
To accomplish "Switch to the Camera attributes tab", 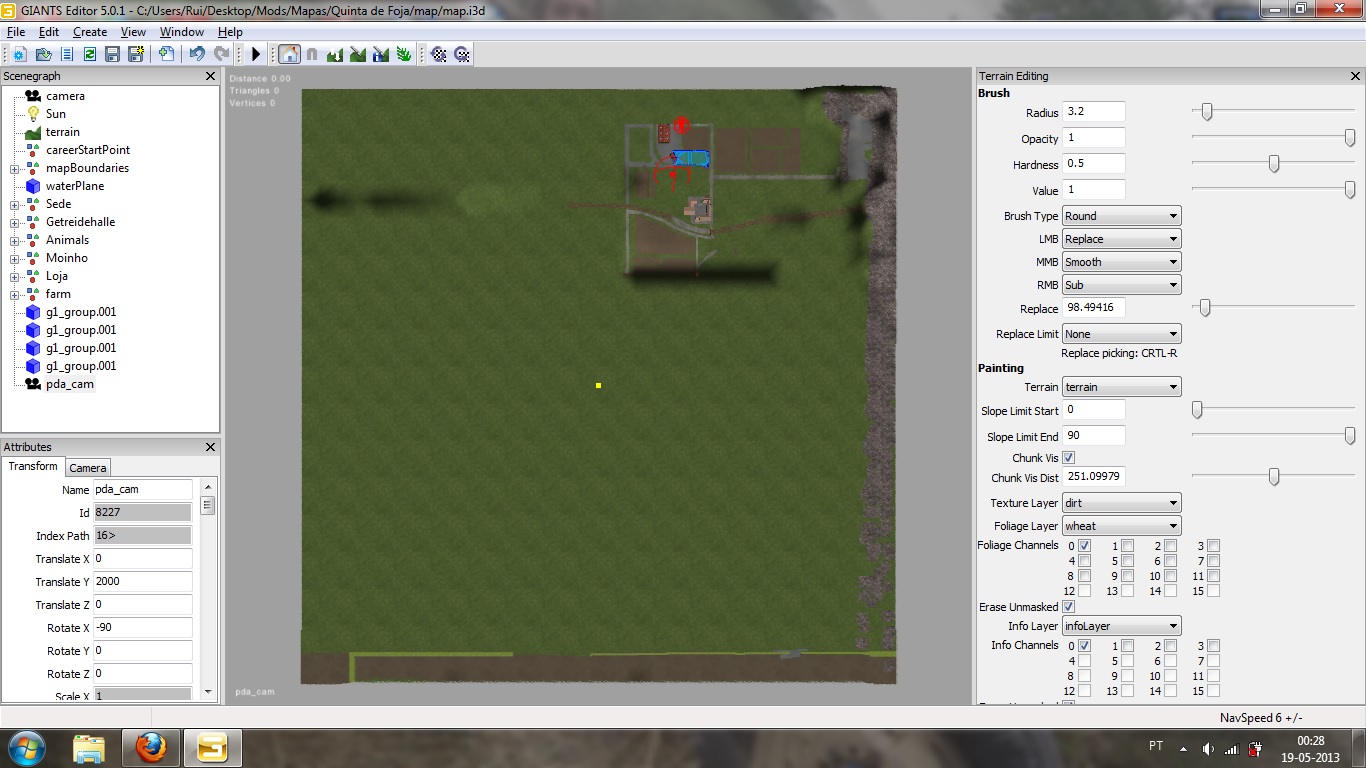I will 88,468.
